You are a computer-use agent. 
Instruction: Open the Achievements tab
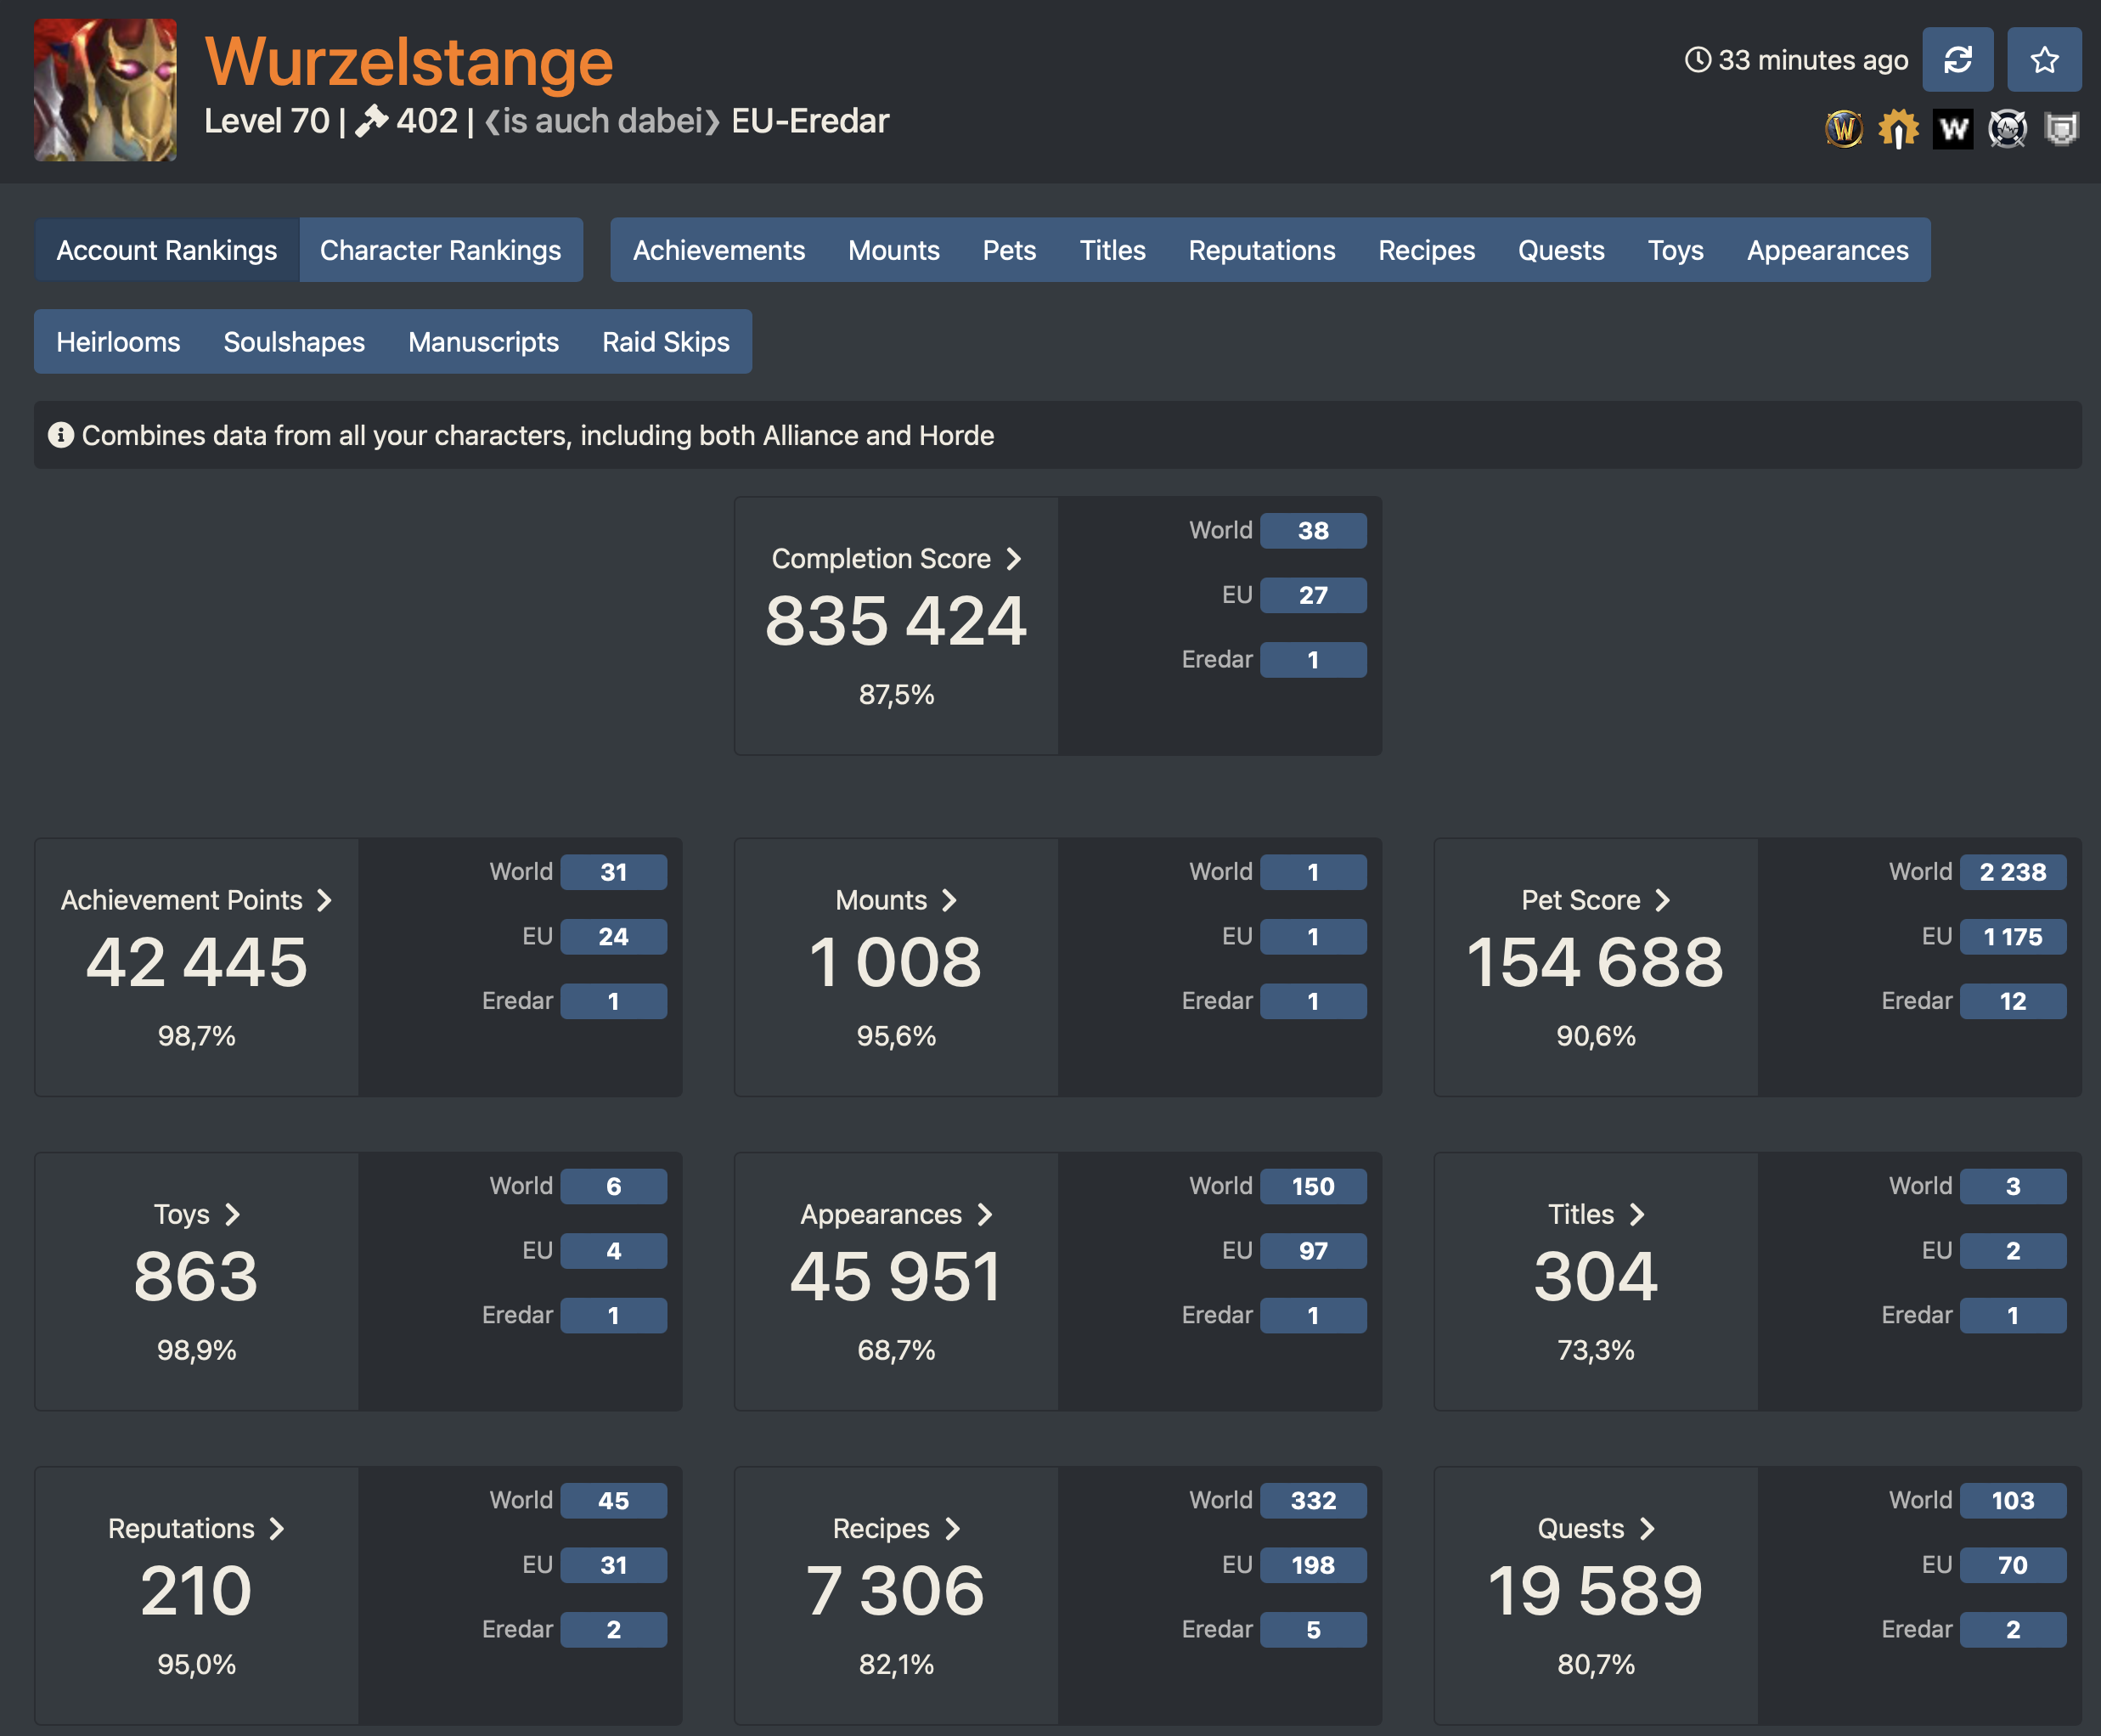pos(718,250)
